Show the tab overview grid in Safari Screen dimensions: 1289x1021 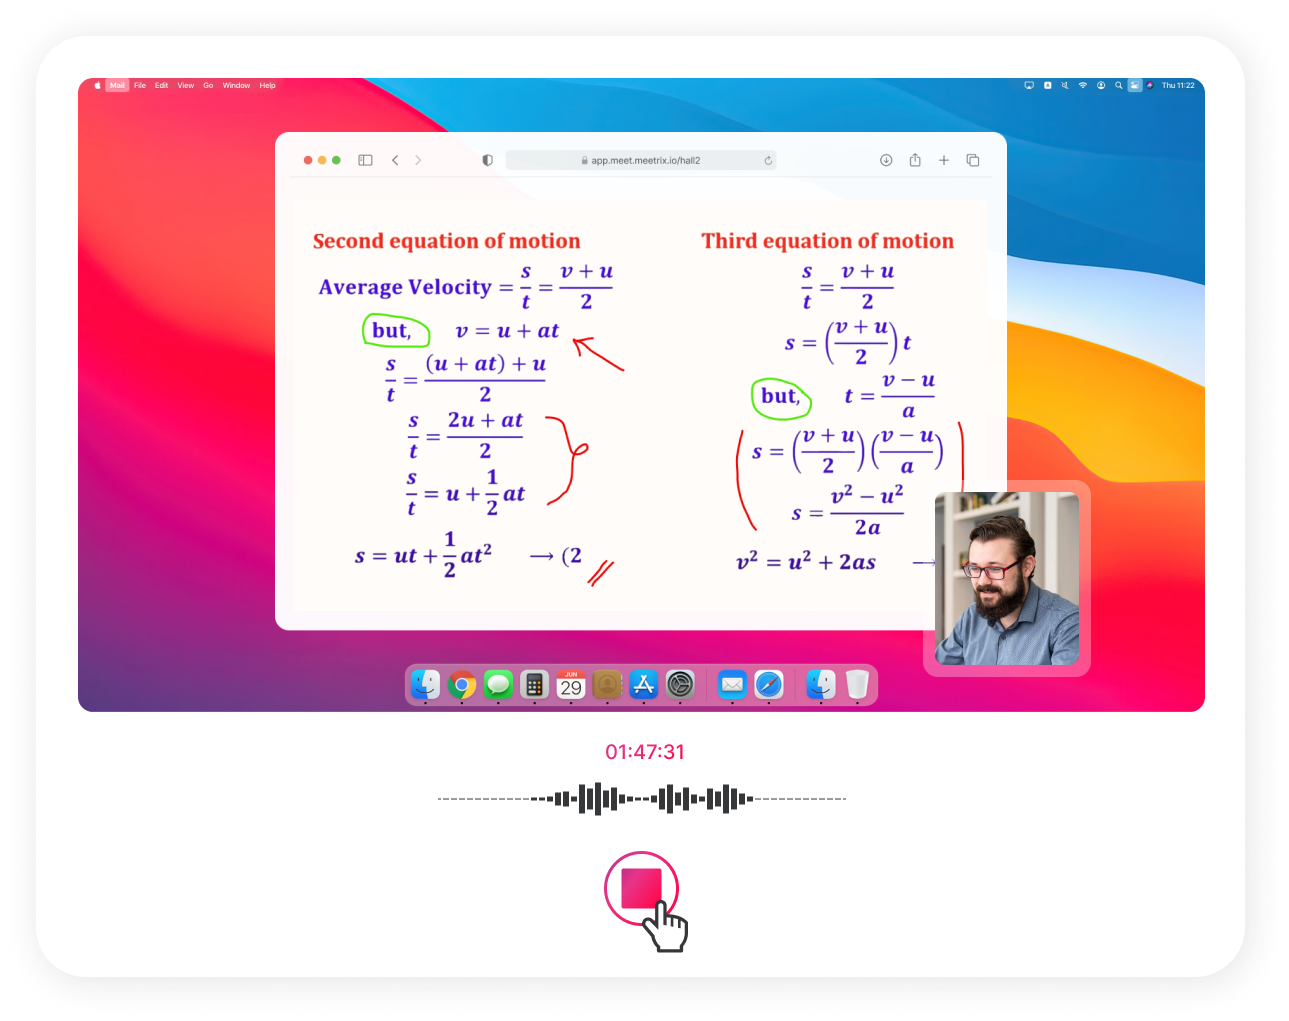(972, 160)
